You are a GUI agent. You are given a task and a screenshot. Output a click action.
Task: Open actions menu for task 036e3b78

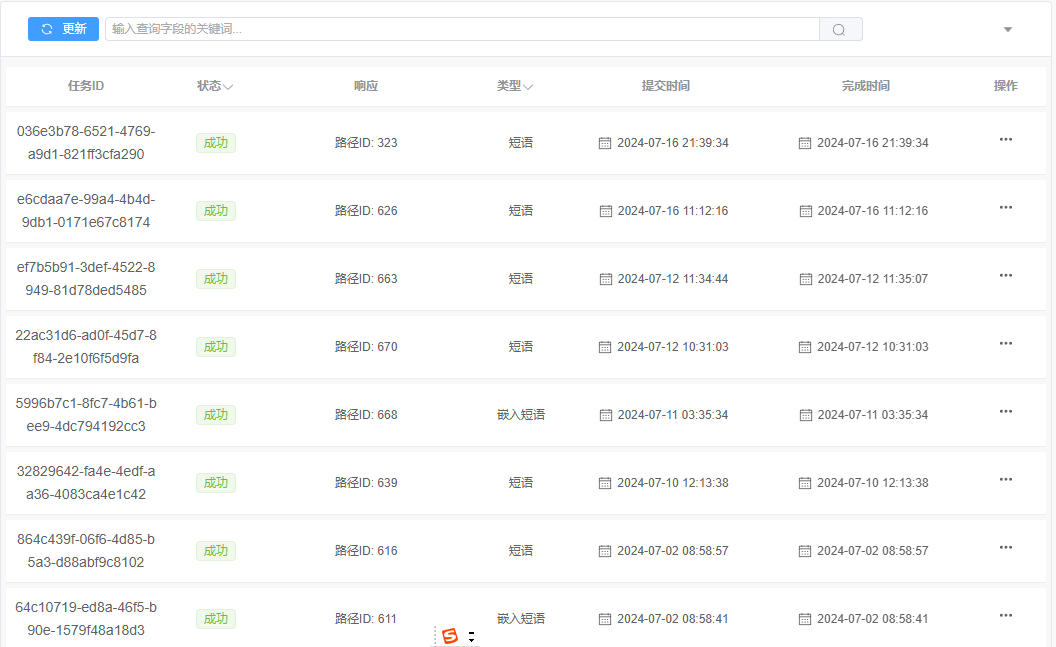[1005, 139]
